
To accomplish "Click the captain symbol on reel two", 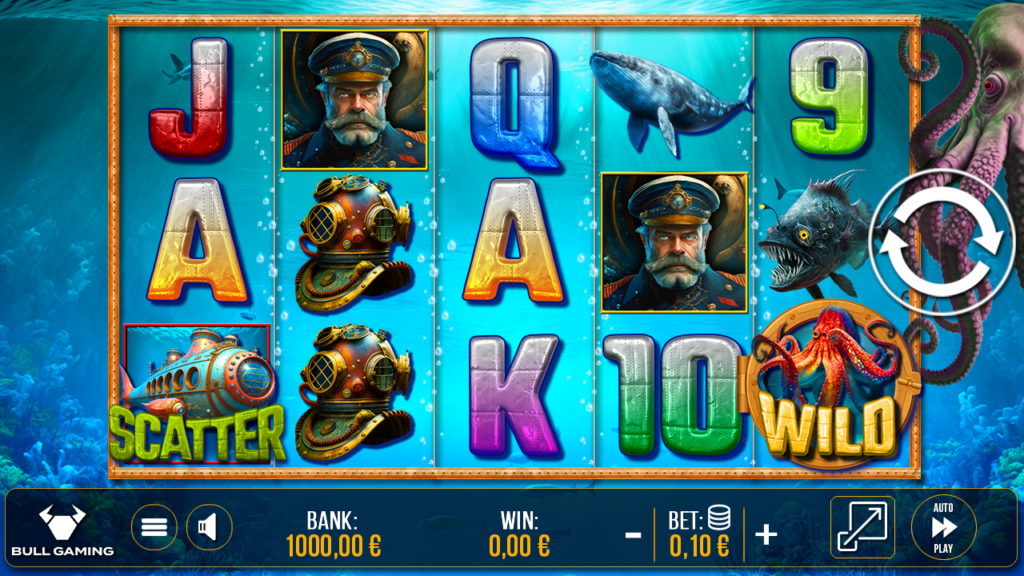I will point(355,100).
